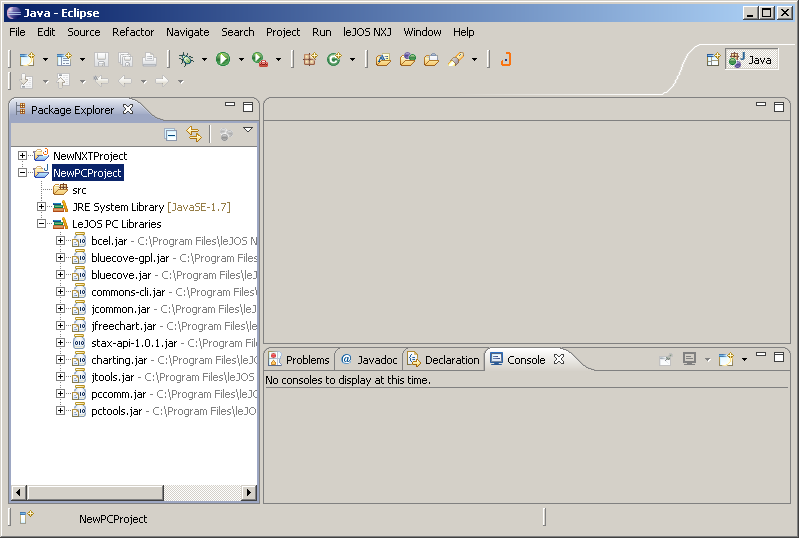
Task: Open the leJOS NXJ menu
Action: coord(367,32)
